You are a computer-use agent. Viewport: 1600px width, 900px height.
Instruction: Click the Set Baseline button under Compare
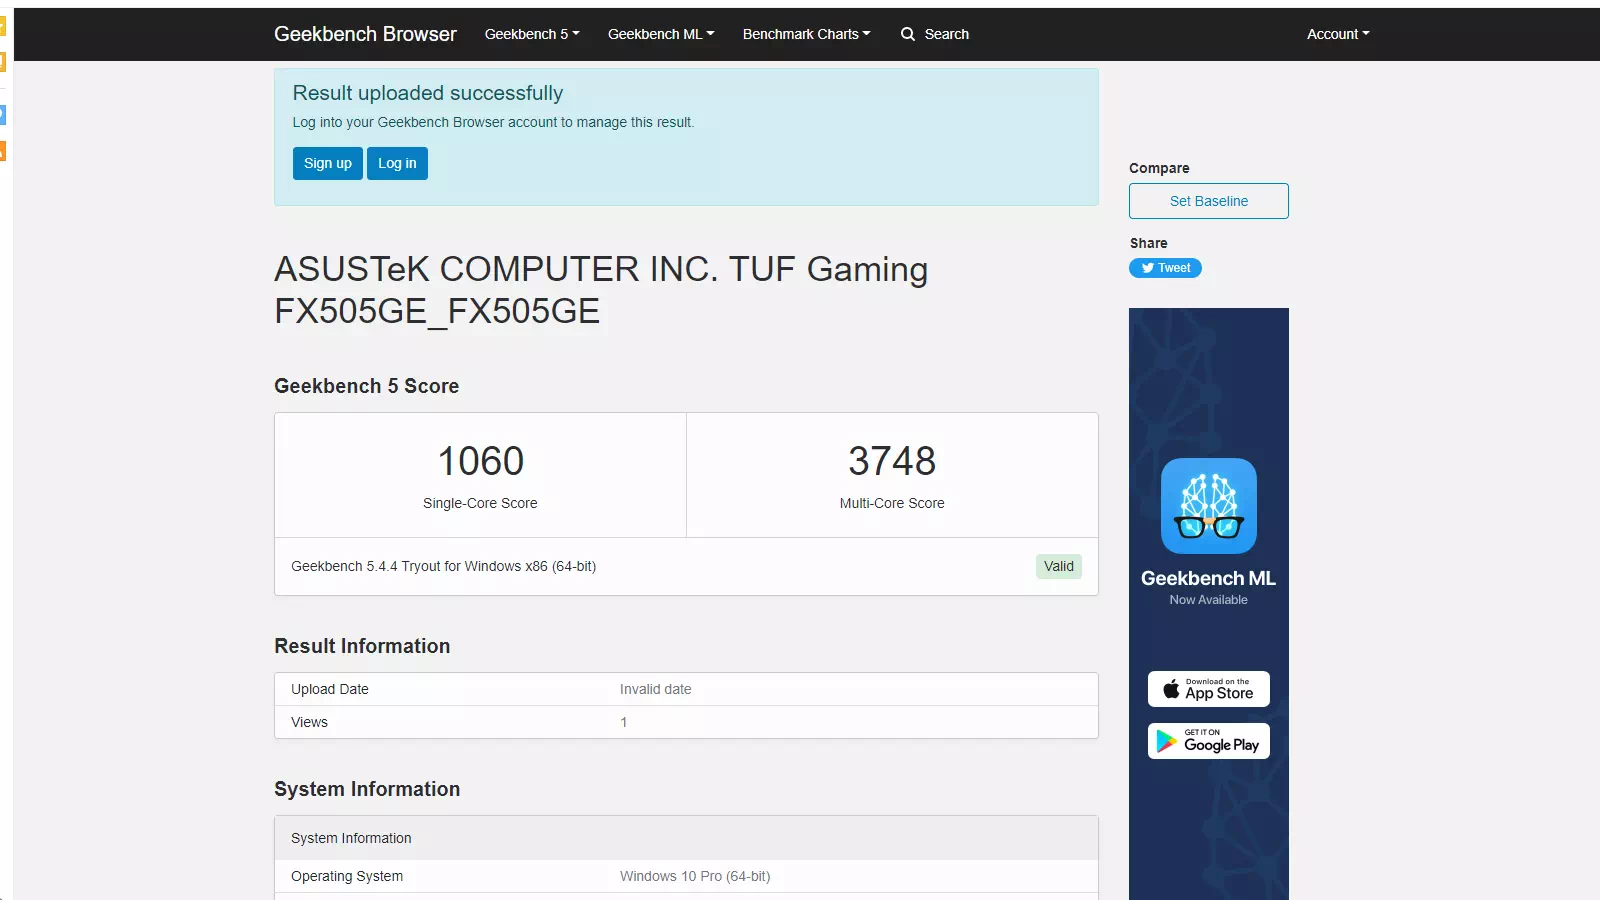(1208, 201)
